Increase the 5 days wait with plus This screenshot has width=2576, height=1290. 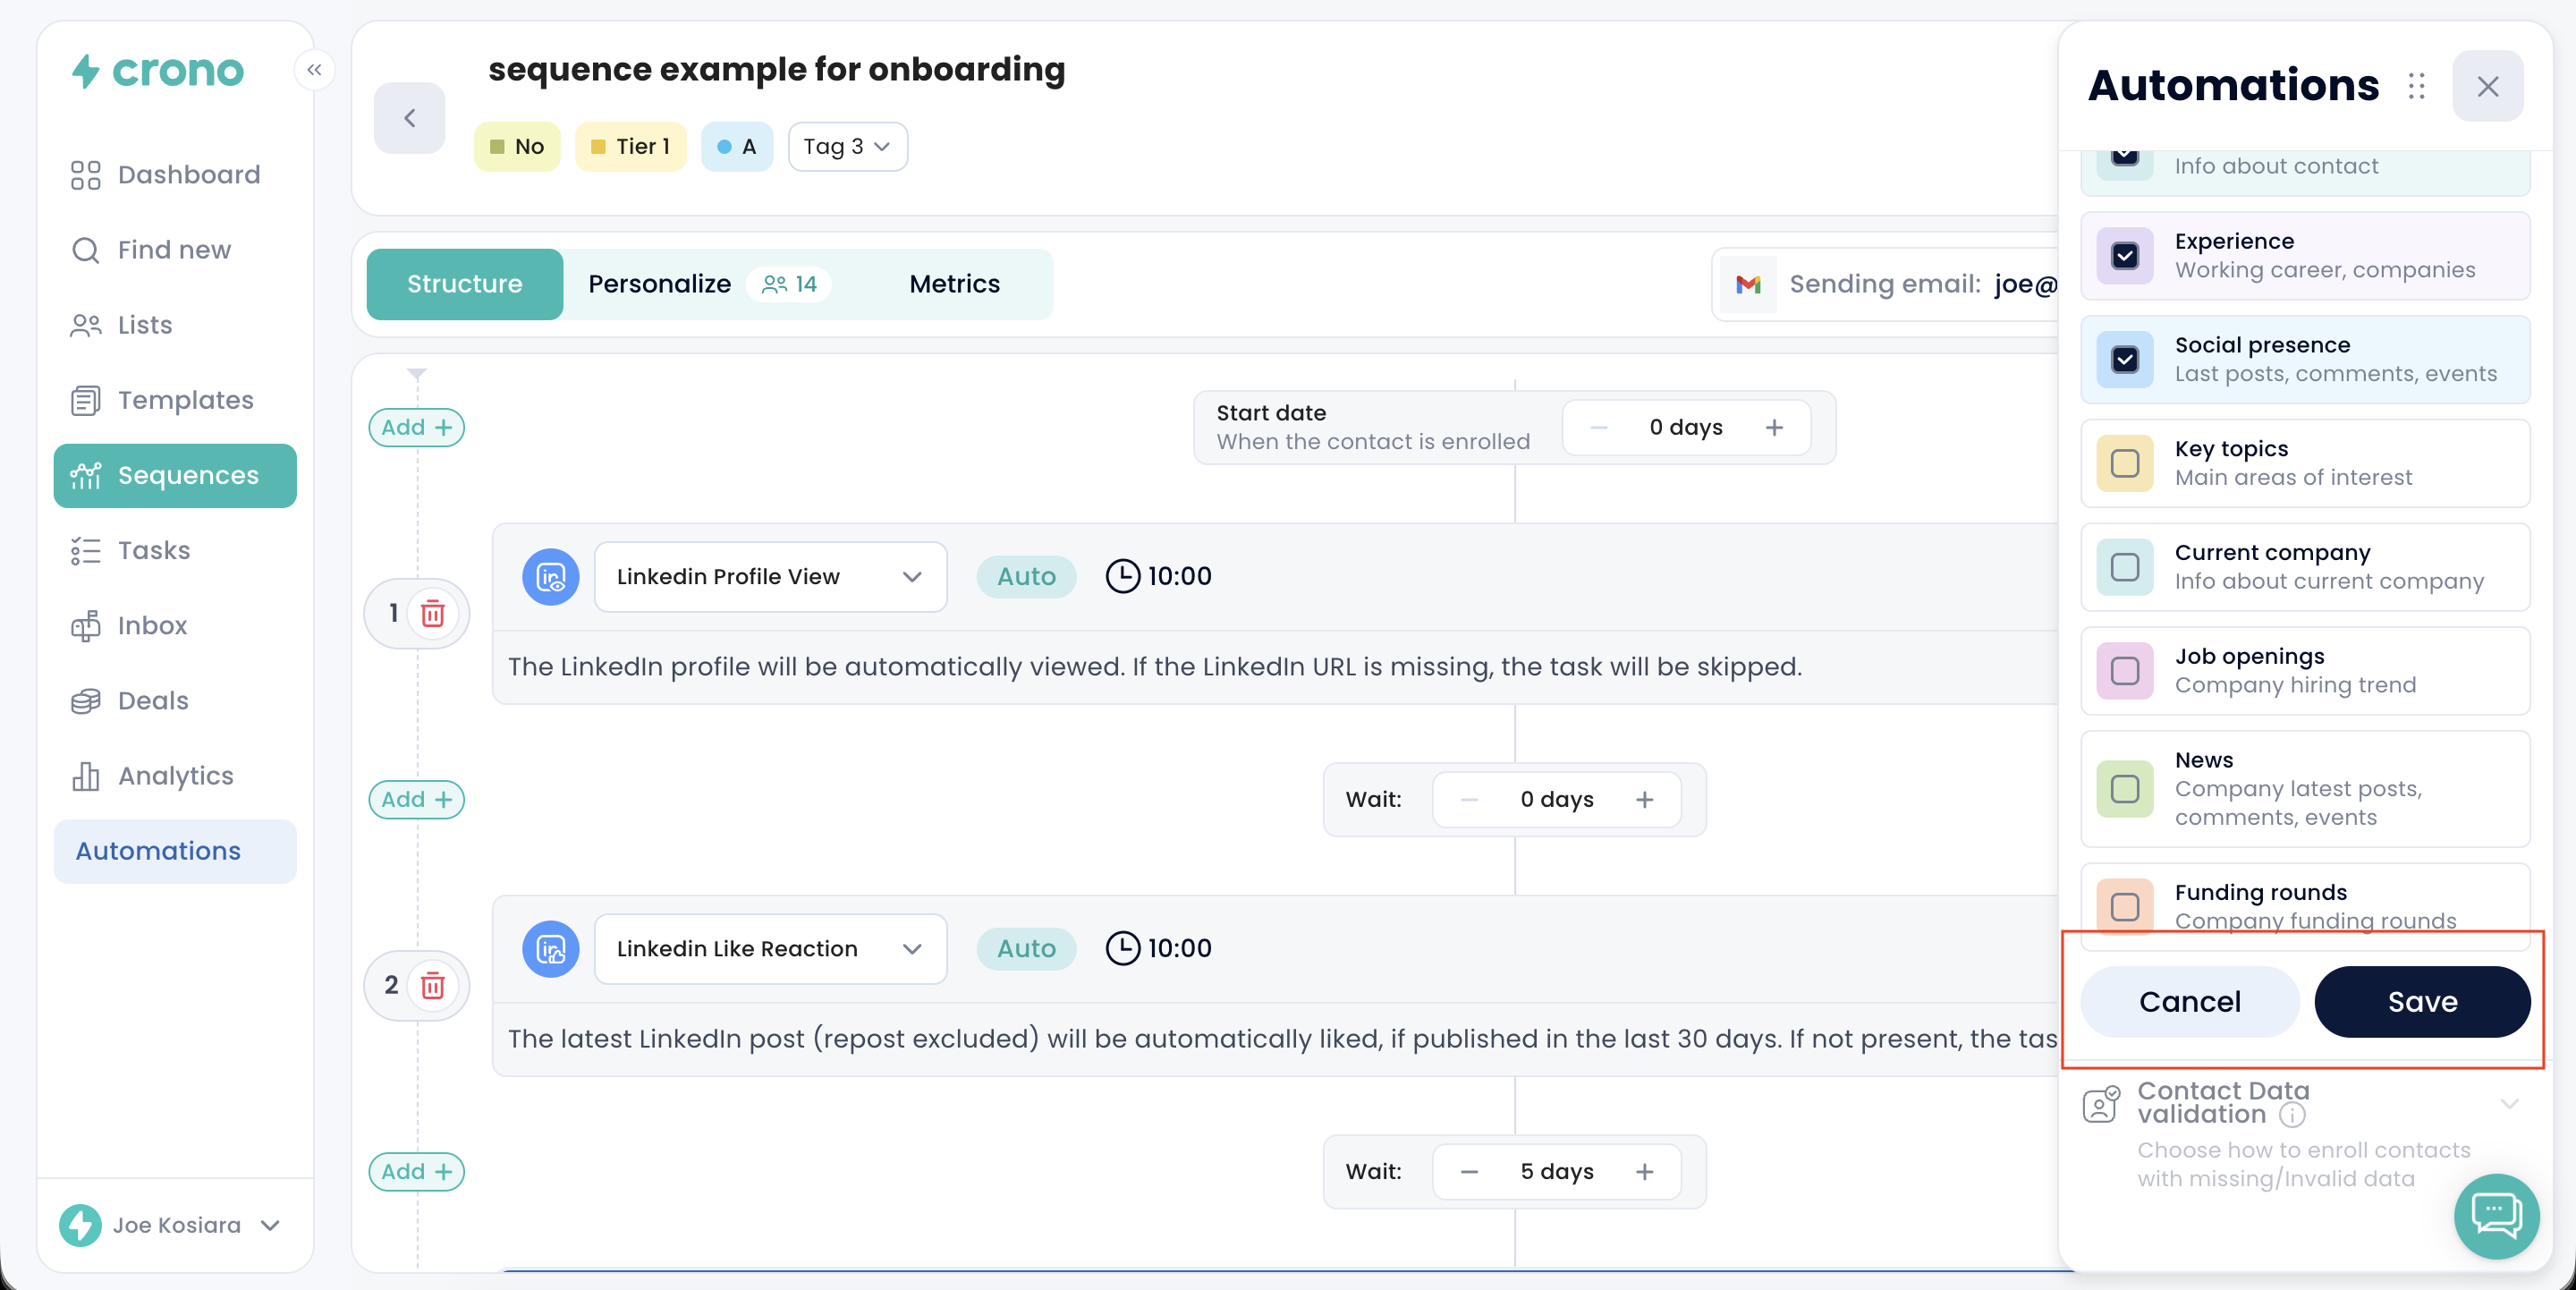tap(1644, 1171)
